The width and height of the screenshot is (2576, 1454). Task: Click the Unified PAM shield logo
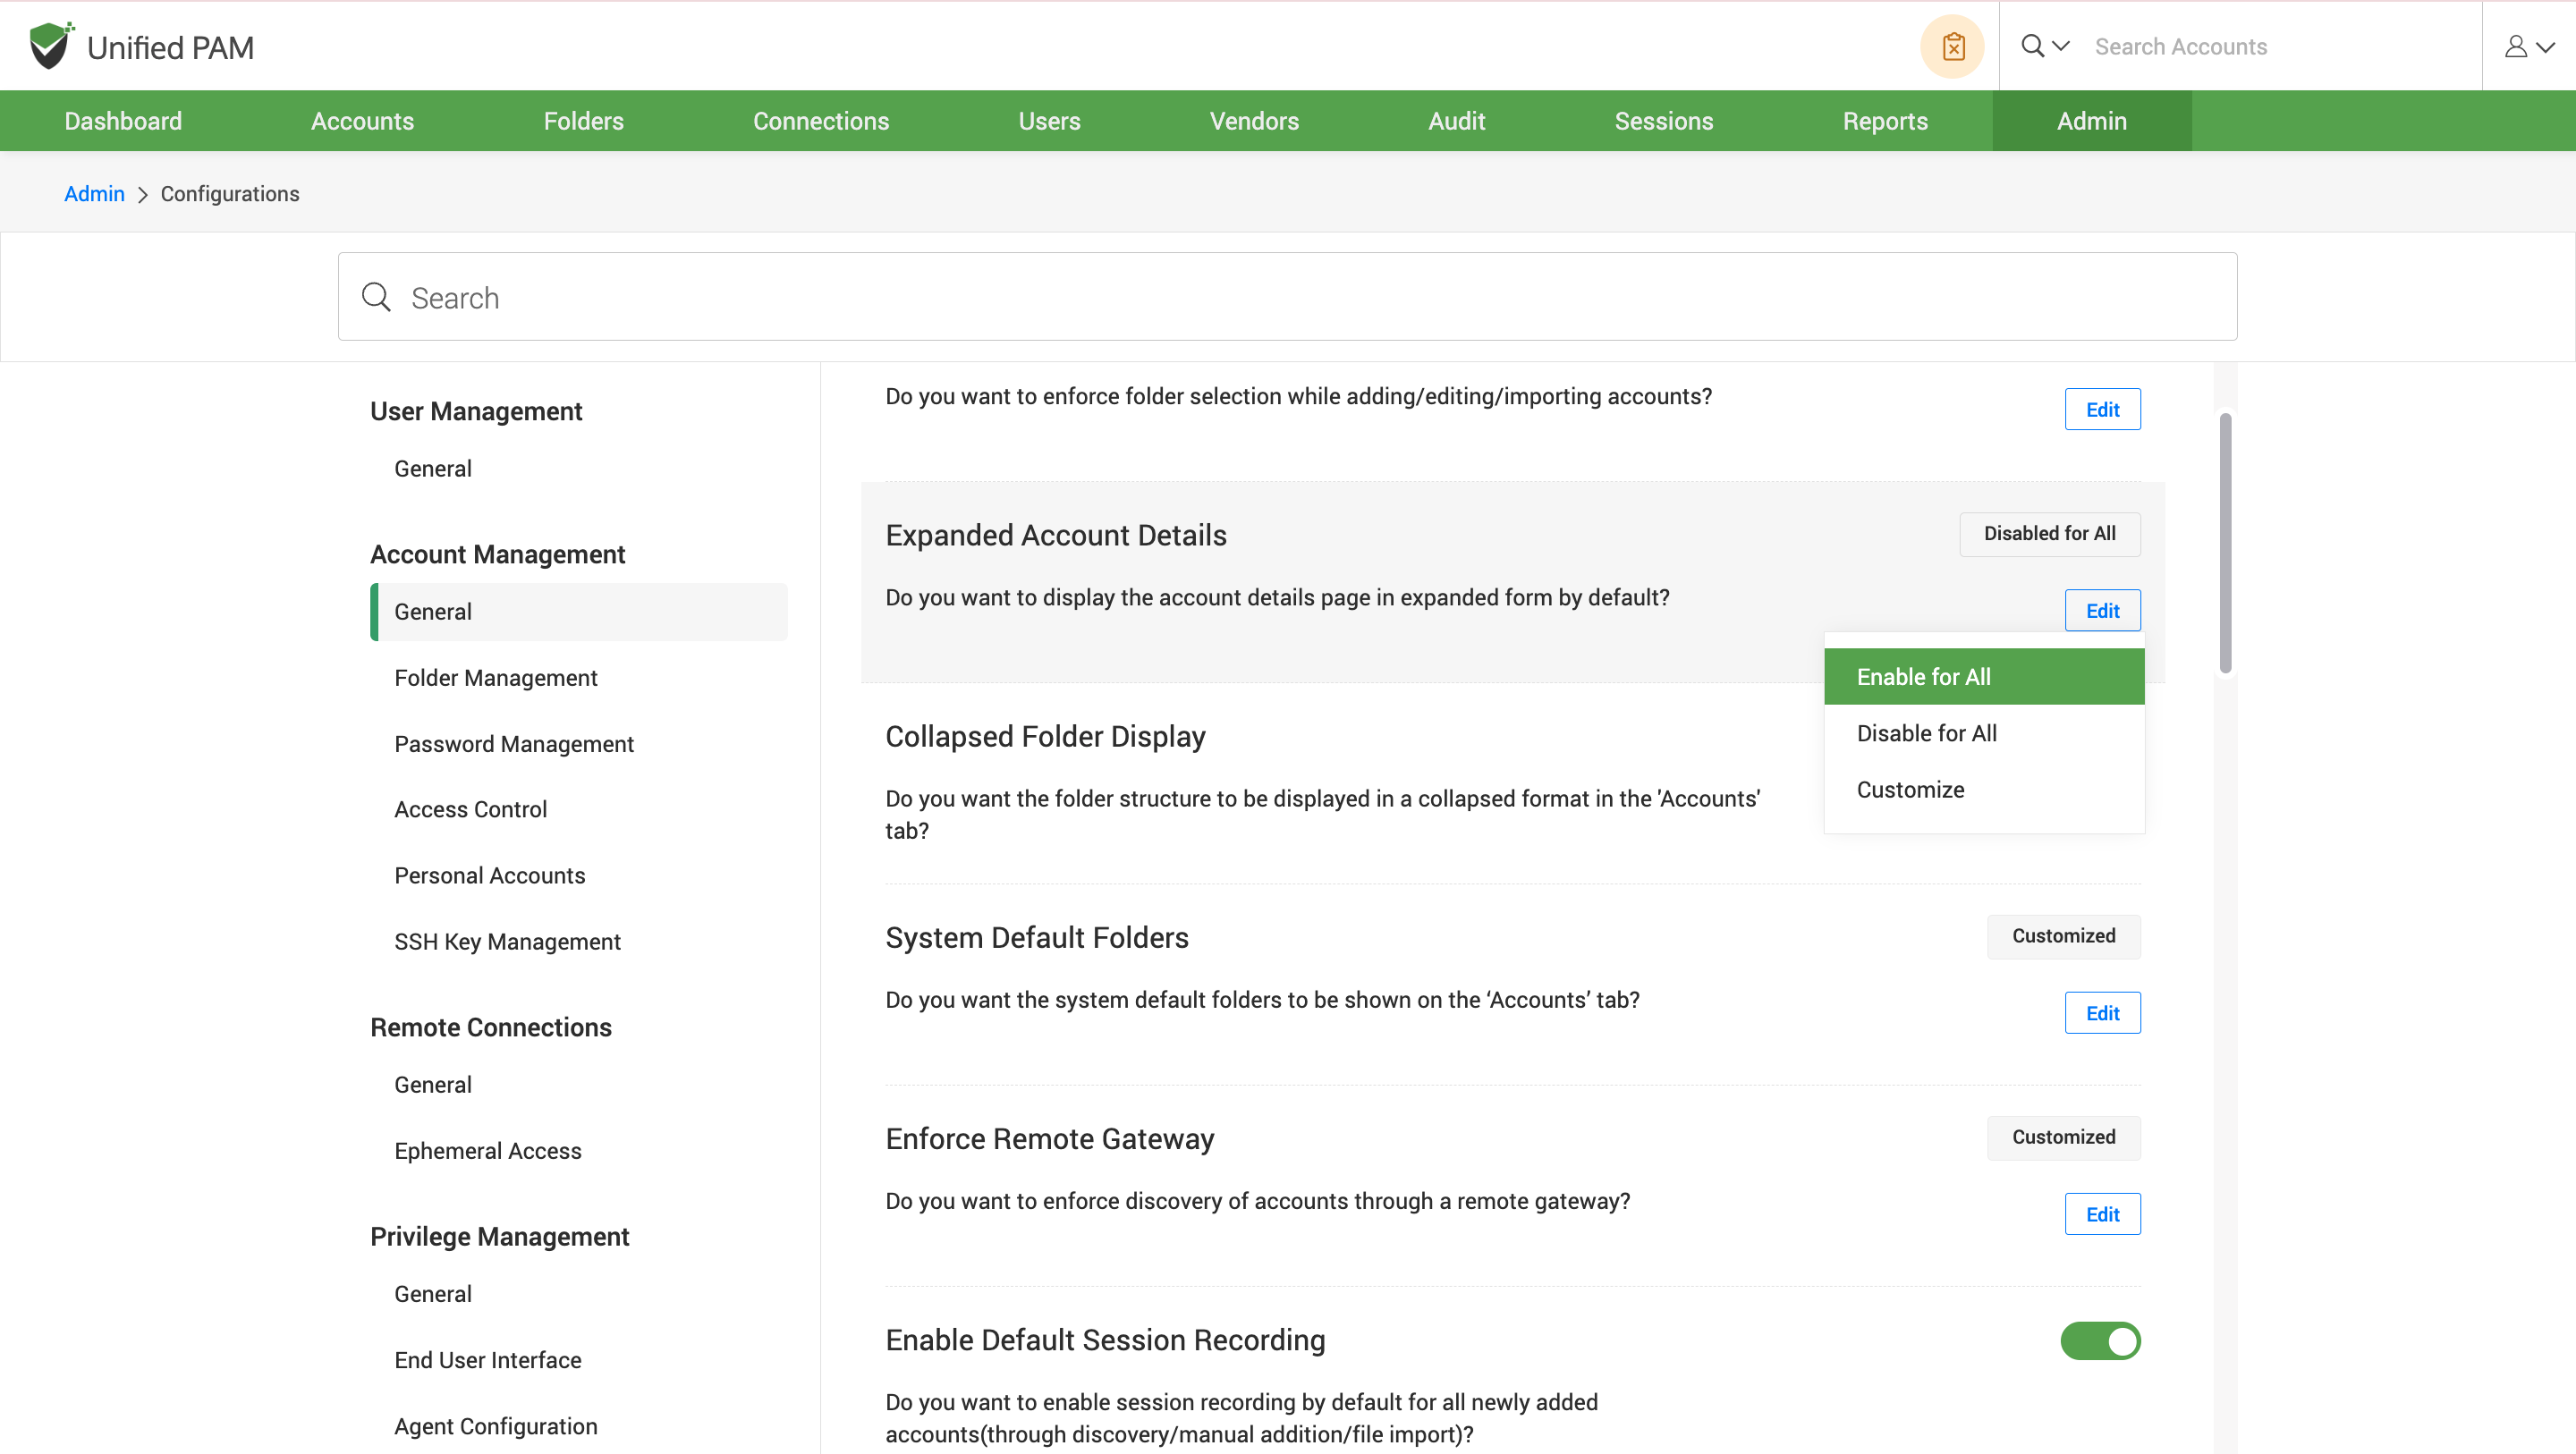tap(50, 46)
